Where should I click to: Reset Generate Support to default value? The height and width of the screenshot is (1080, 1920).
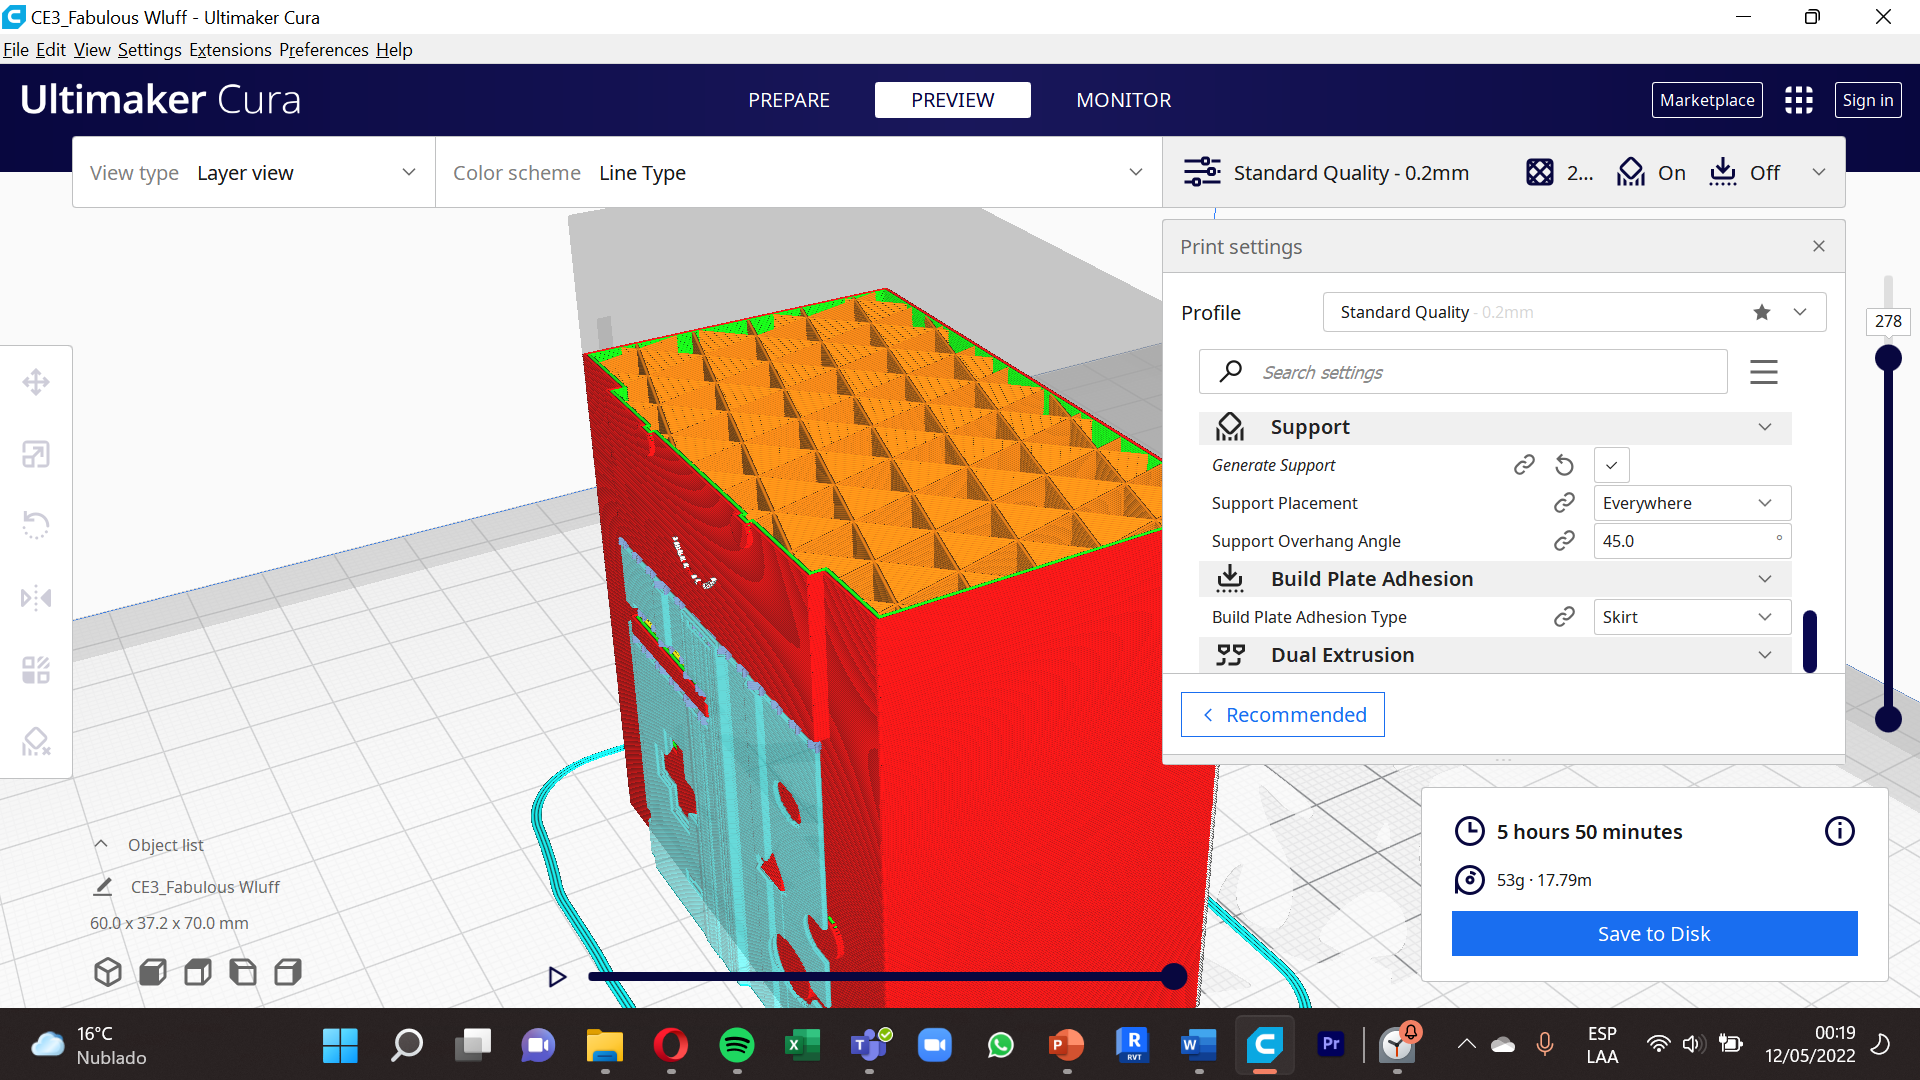[1565, 465]
